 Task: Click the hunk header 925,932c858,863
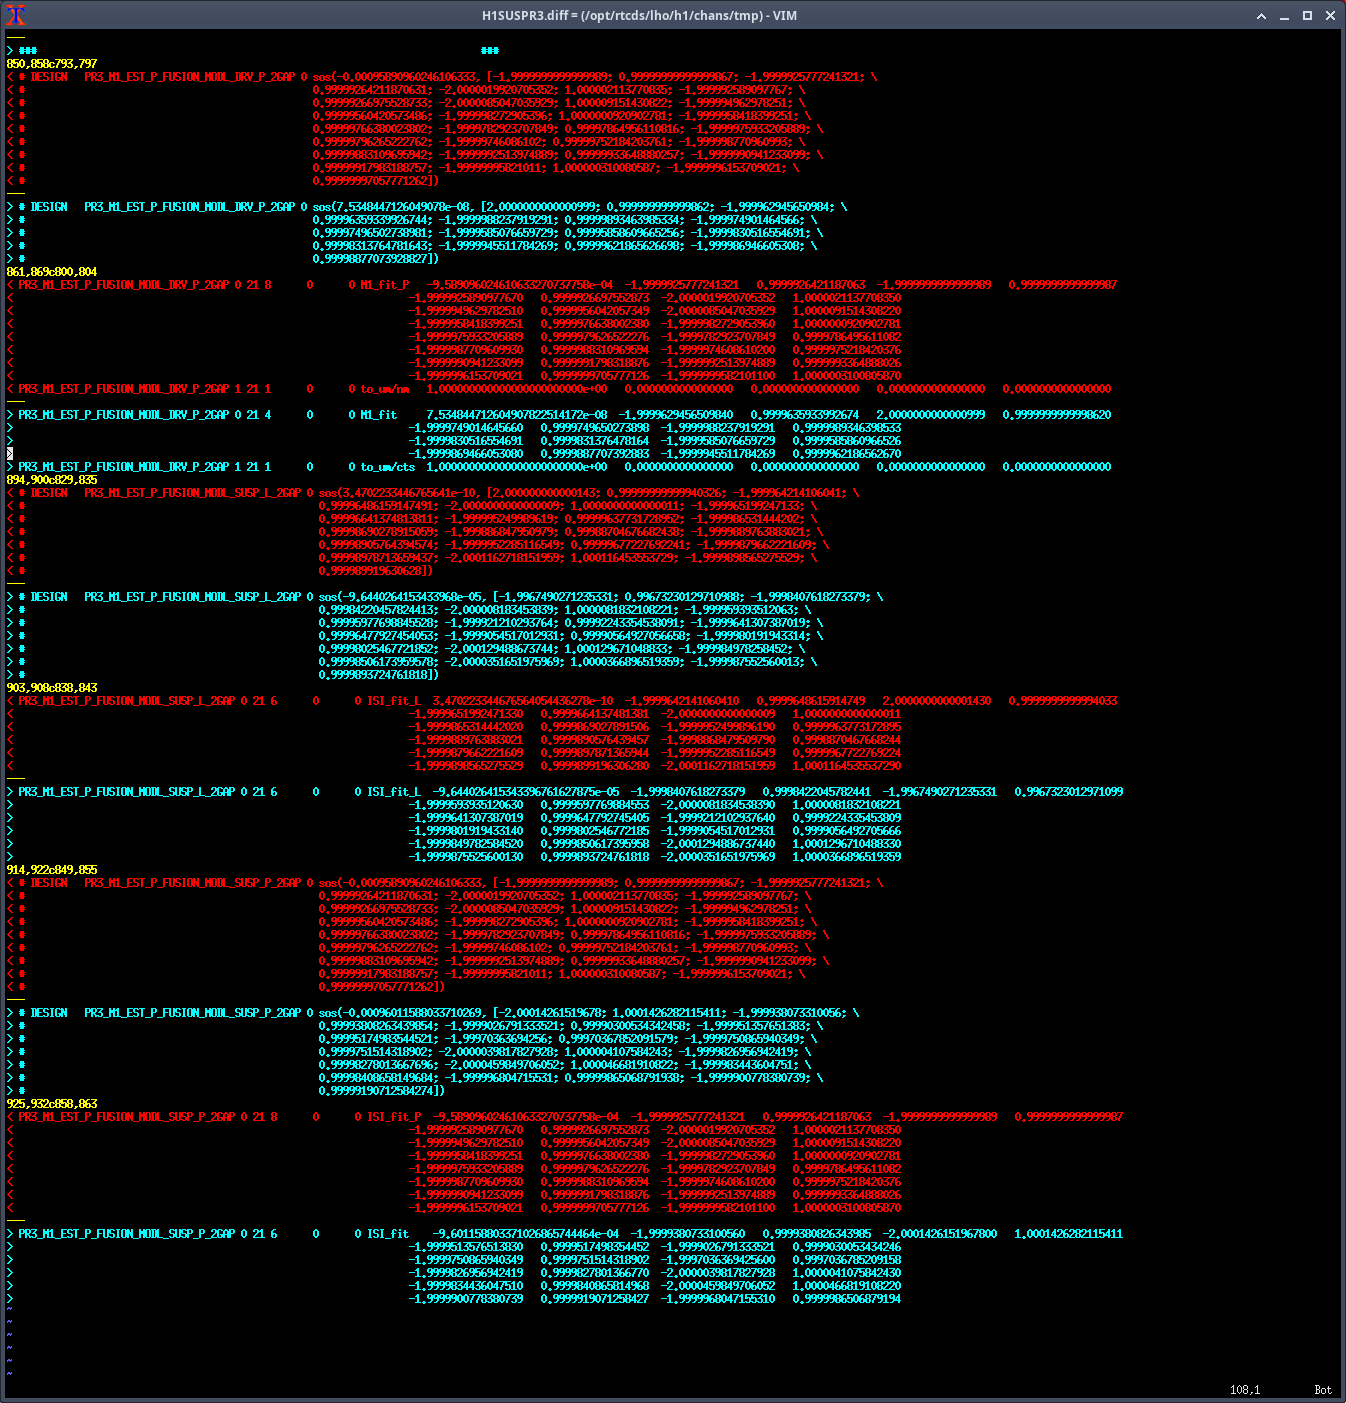pyautogui.click(x=52, y=1104)
